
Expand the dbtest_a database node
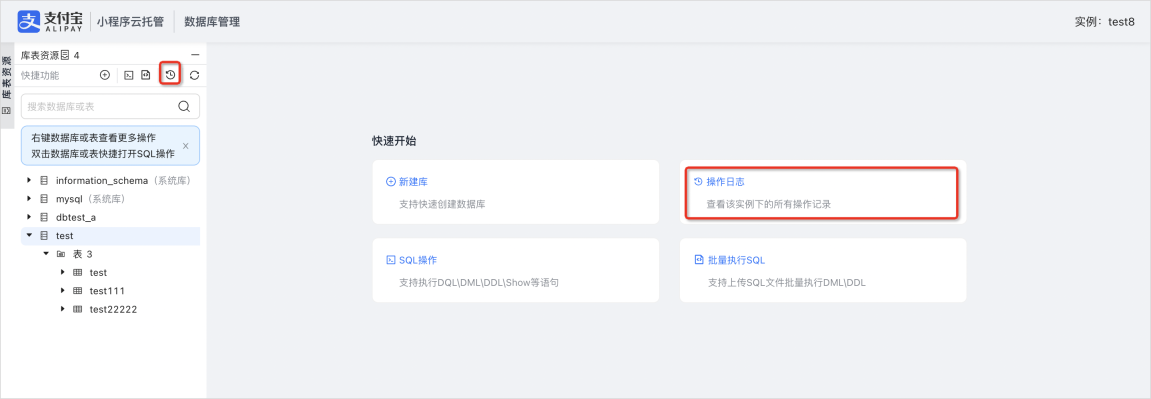(29, 217)
